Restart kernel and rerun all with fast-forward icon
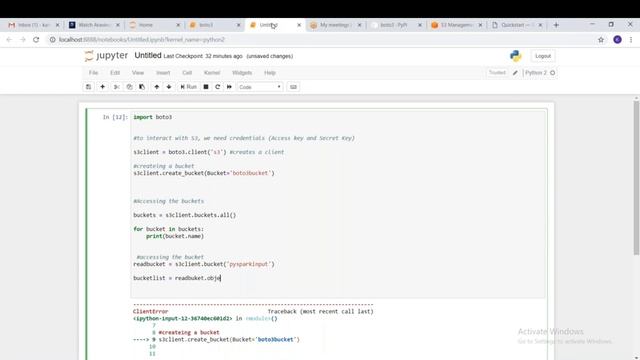Image resolution: width=640 pixels, height=360 pixels. pos(229,87)
